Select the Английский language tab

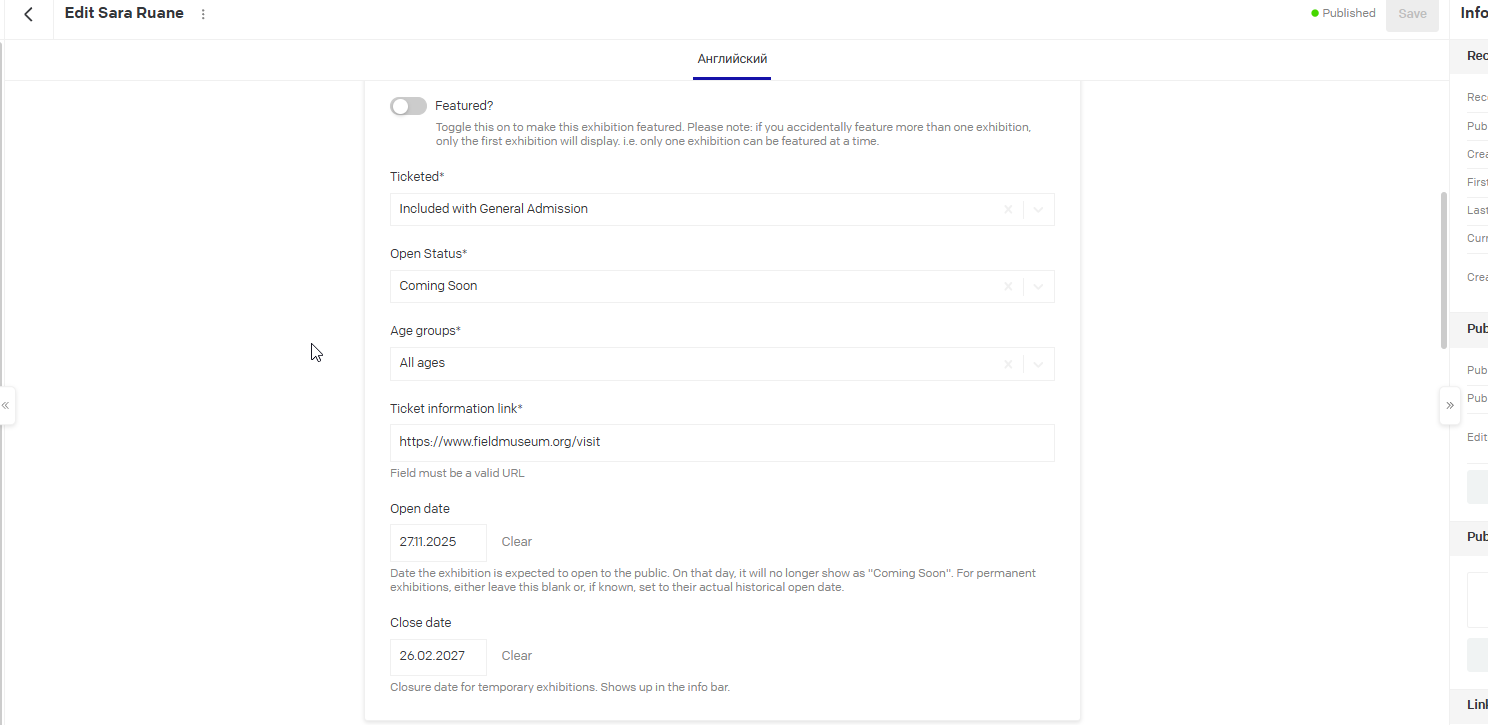pos(732,59)
